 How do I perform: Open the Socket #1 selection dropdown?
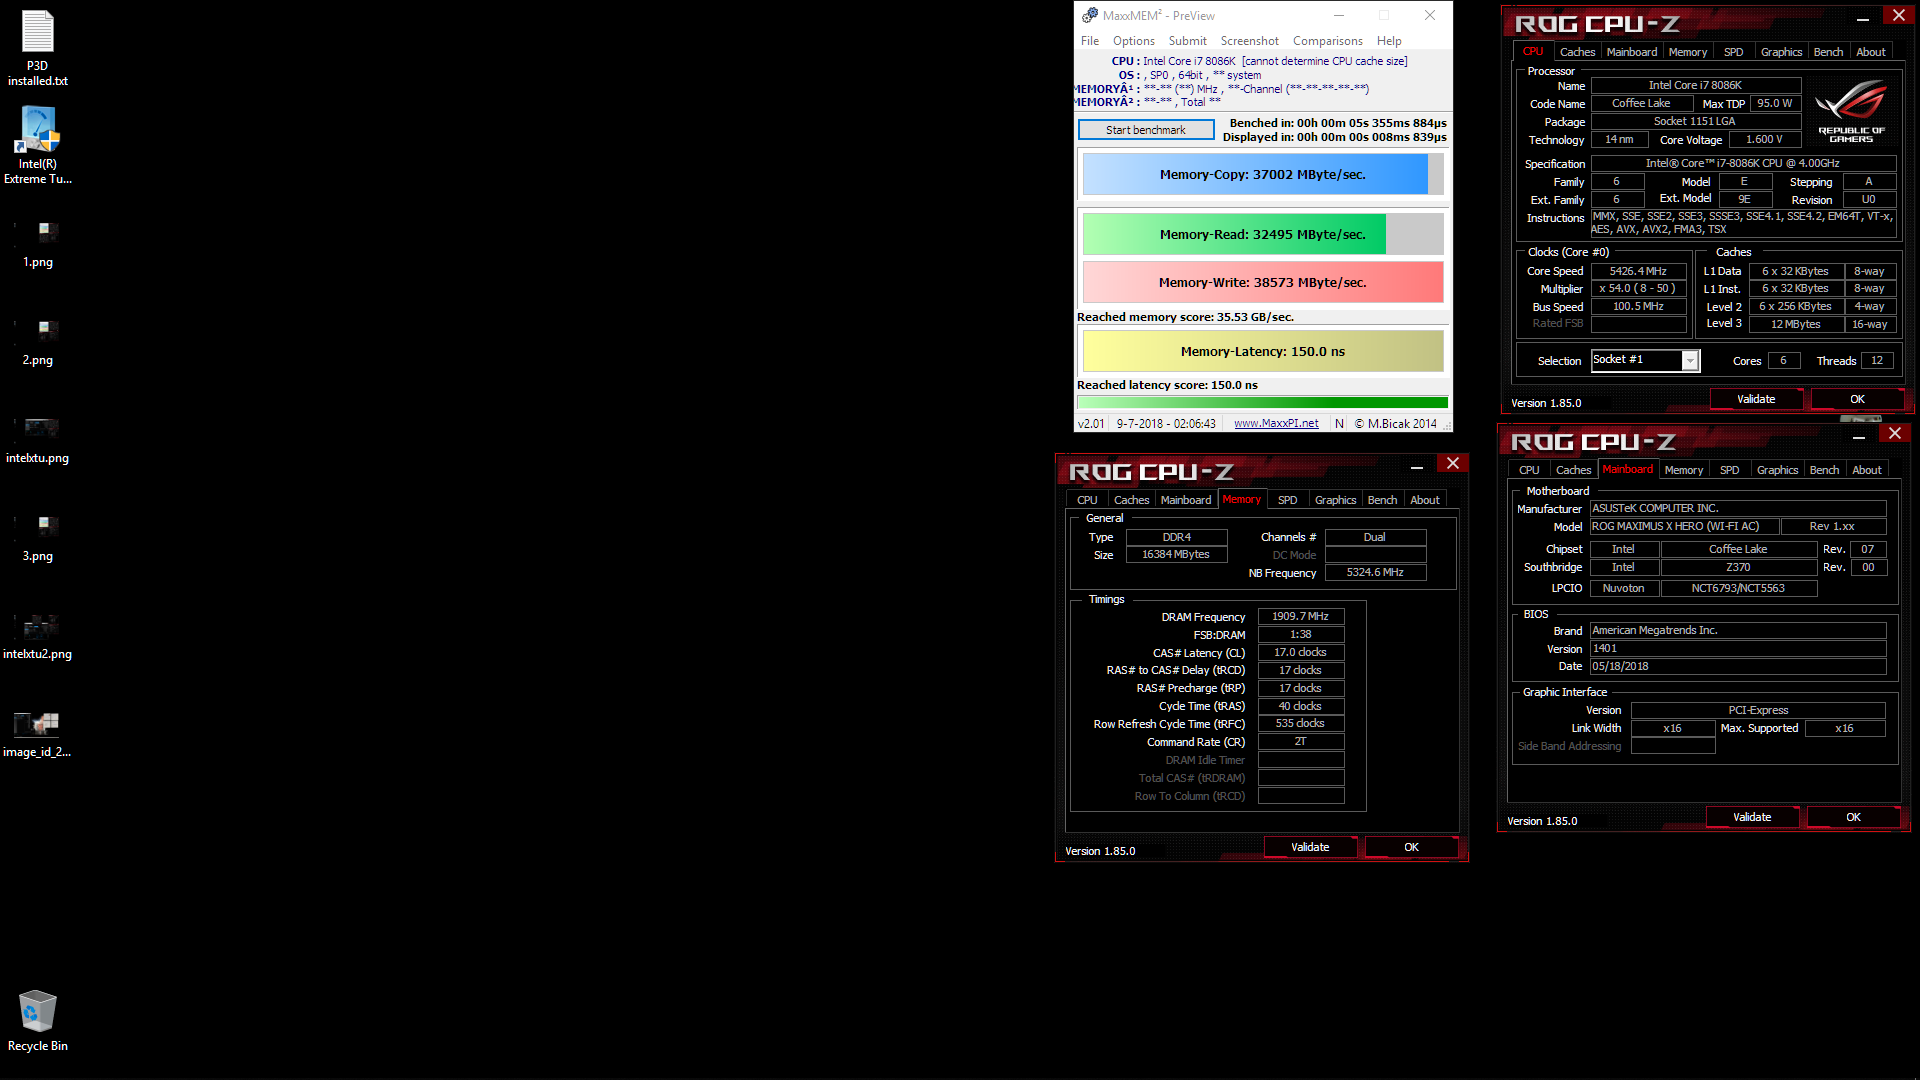pos(1646,360)
